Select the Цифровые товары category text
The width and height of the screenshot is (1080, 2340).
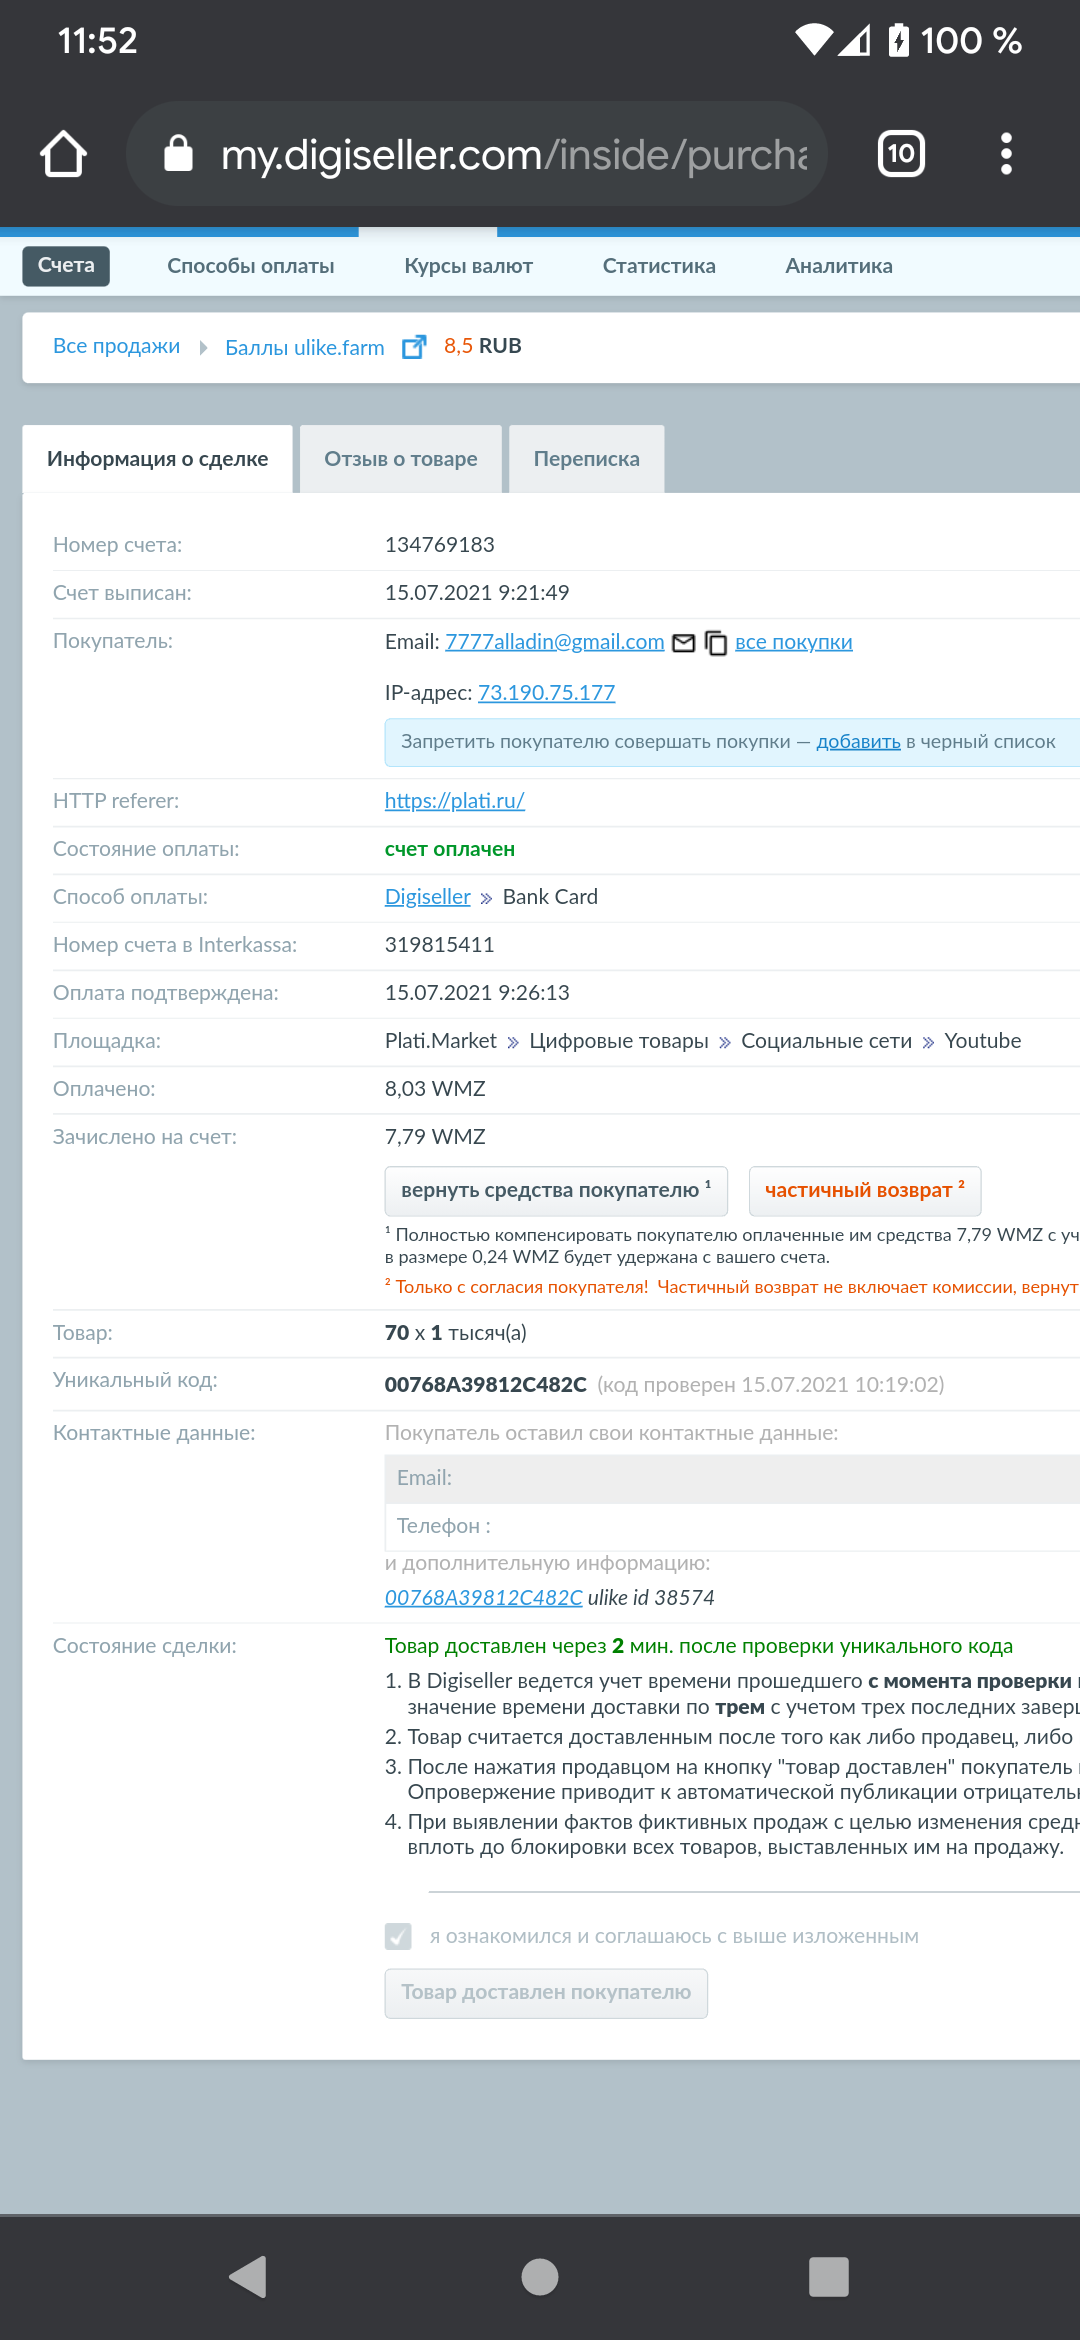pyautogui.click(x=619, y=1041)
